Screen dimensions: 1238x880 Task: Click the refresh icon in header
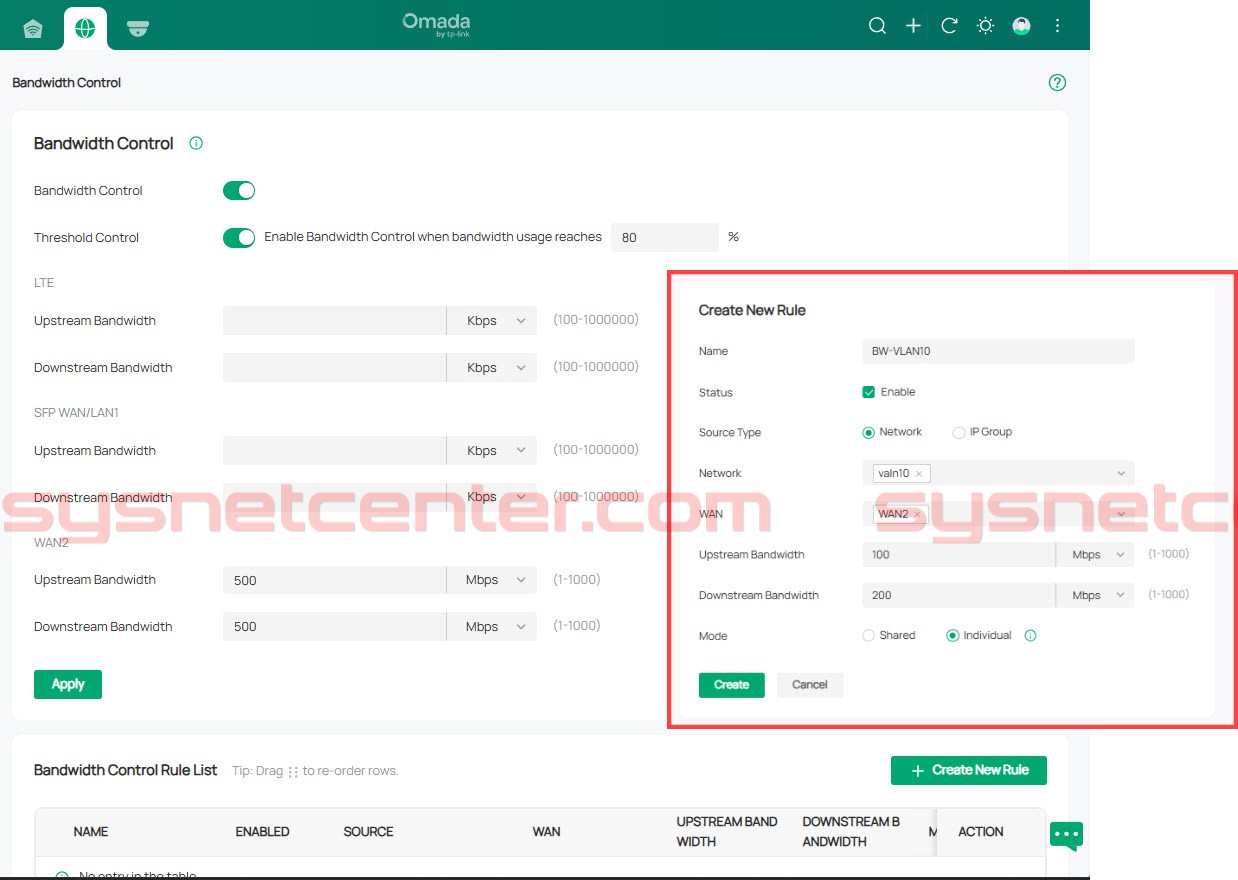pyautogui.click(x=949, y=26)
